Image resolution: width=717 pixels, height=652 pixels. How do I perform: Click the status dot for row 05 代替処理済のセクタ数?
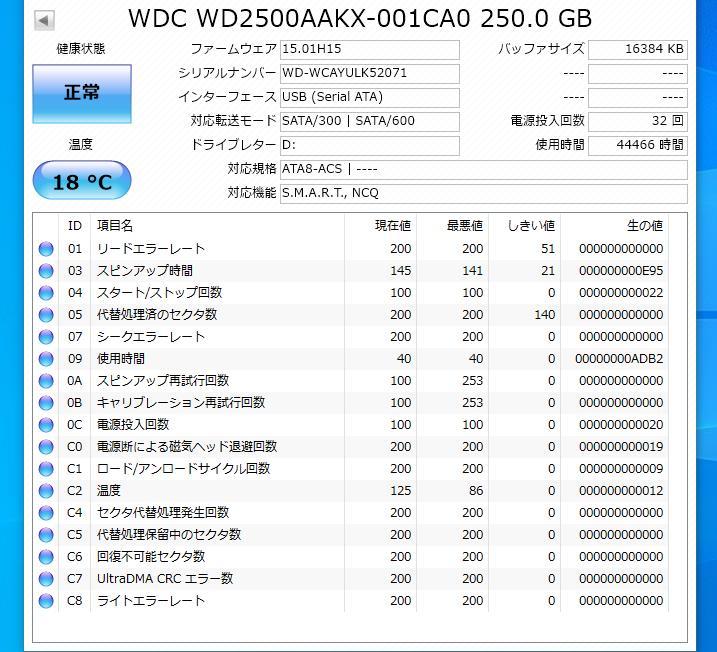coord(46,315)
